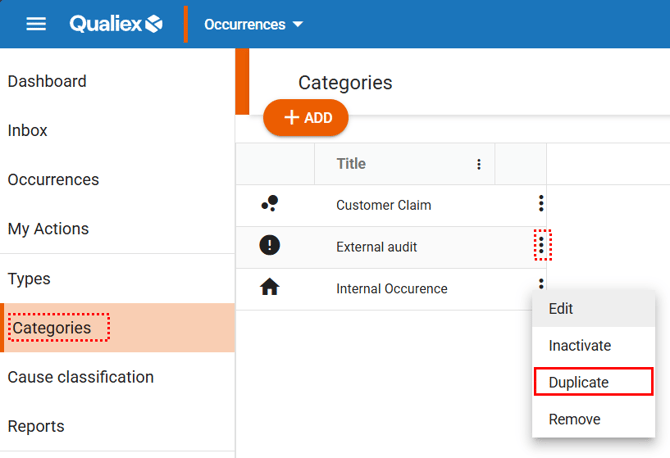Open My Actions in the sidebar
The image size is (670, 458).
(x=48, y=229)
